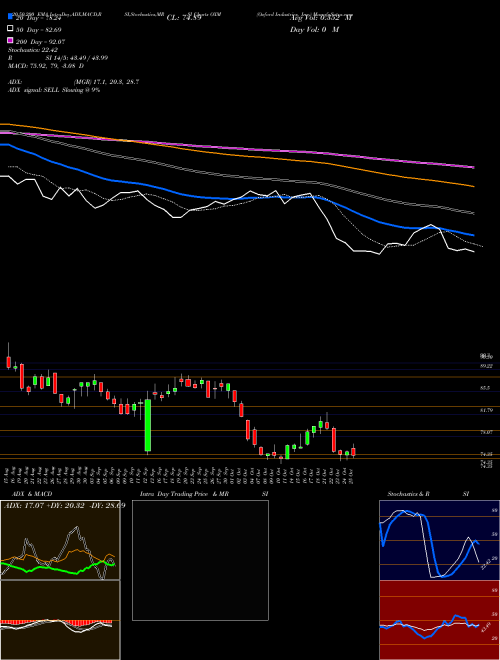Select the '30 Day - 82.69' label
500x660 pixels.
tap(38, 30)
